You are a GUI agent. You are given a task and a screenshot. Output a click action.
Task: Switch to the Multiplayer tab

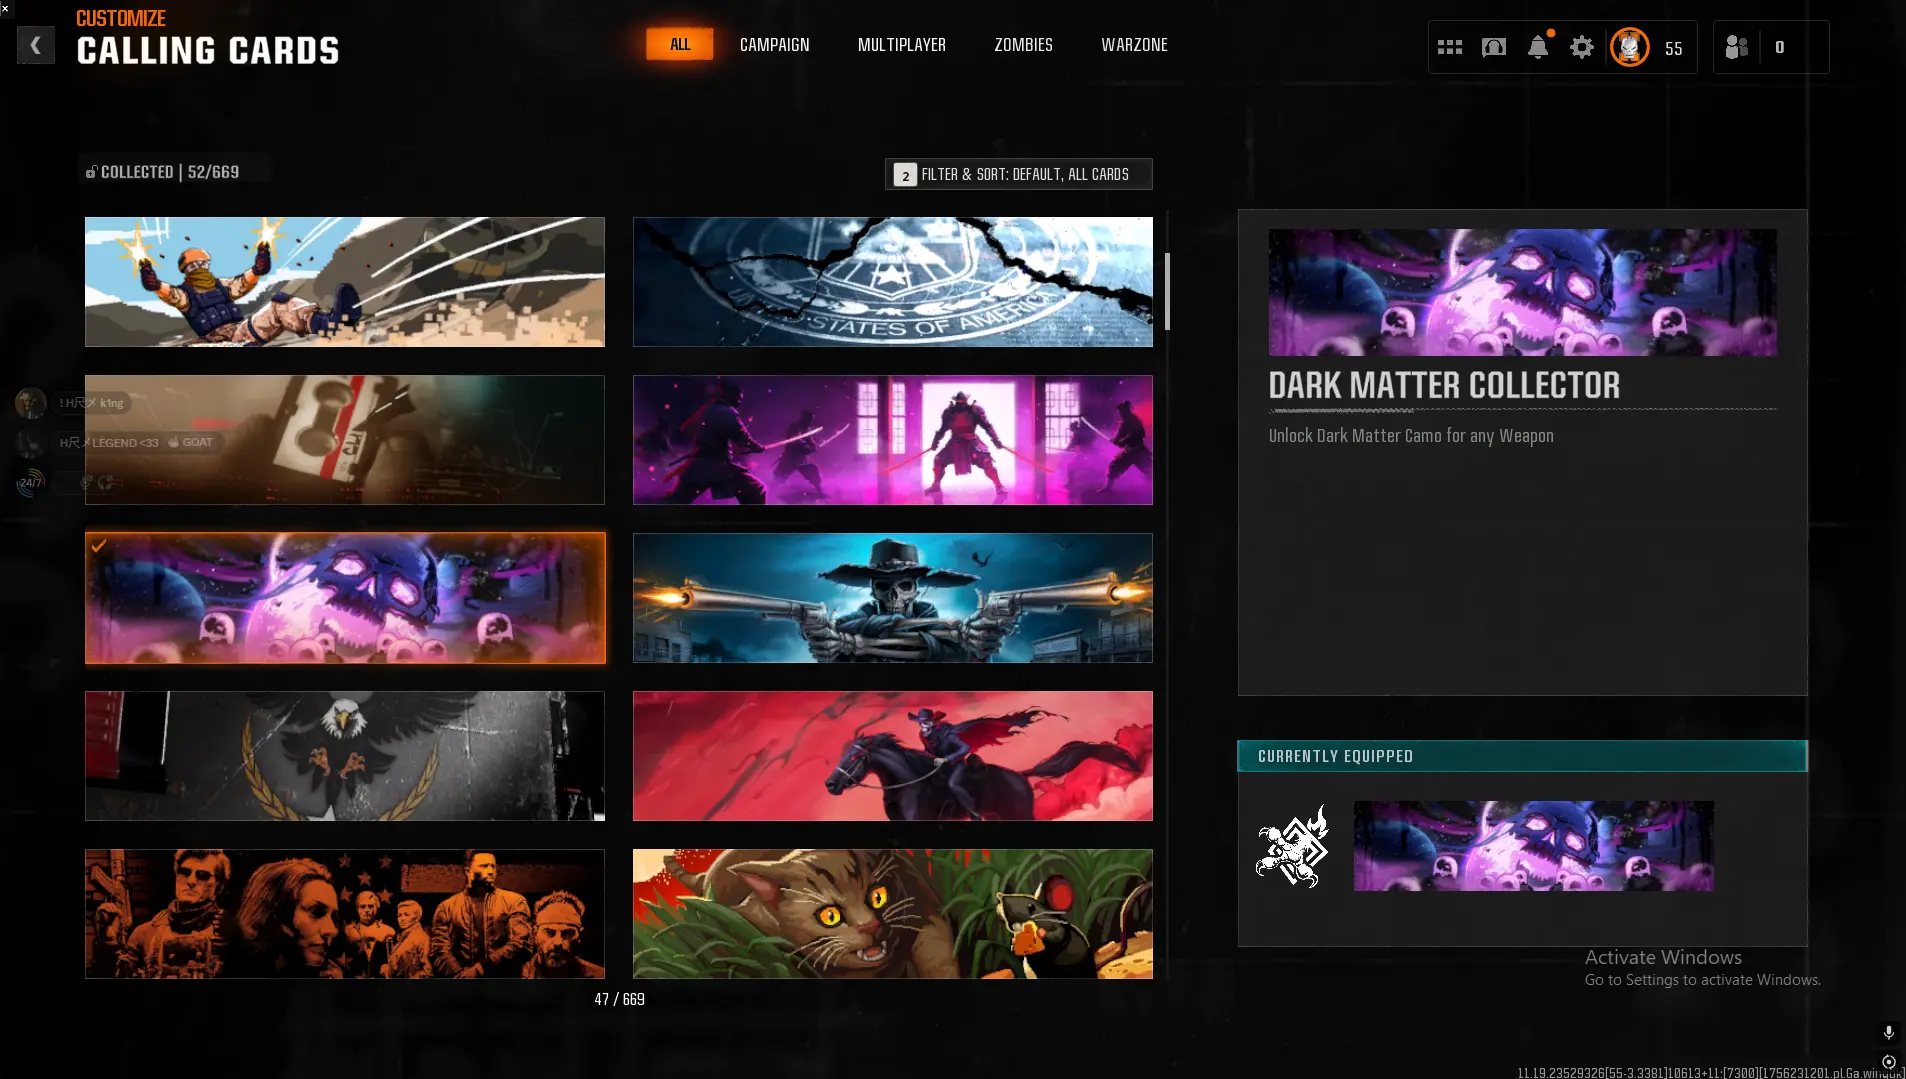(x=902, y=45)
